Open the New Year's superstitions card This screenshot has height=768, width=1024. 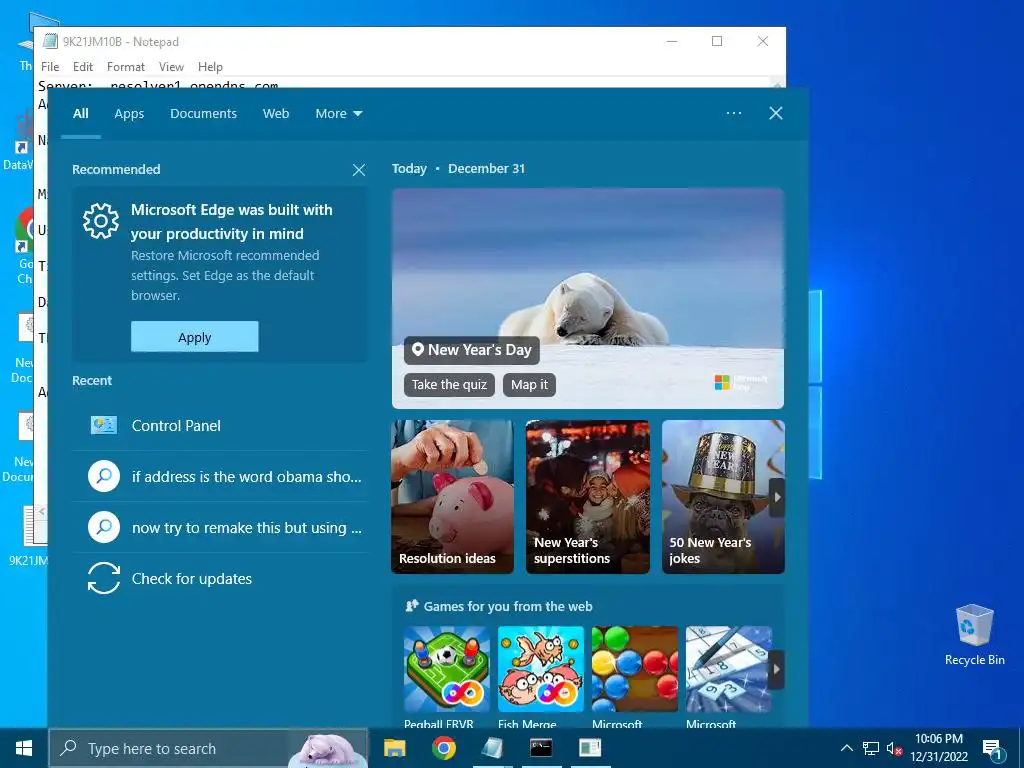click(588, 497)
